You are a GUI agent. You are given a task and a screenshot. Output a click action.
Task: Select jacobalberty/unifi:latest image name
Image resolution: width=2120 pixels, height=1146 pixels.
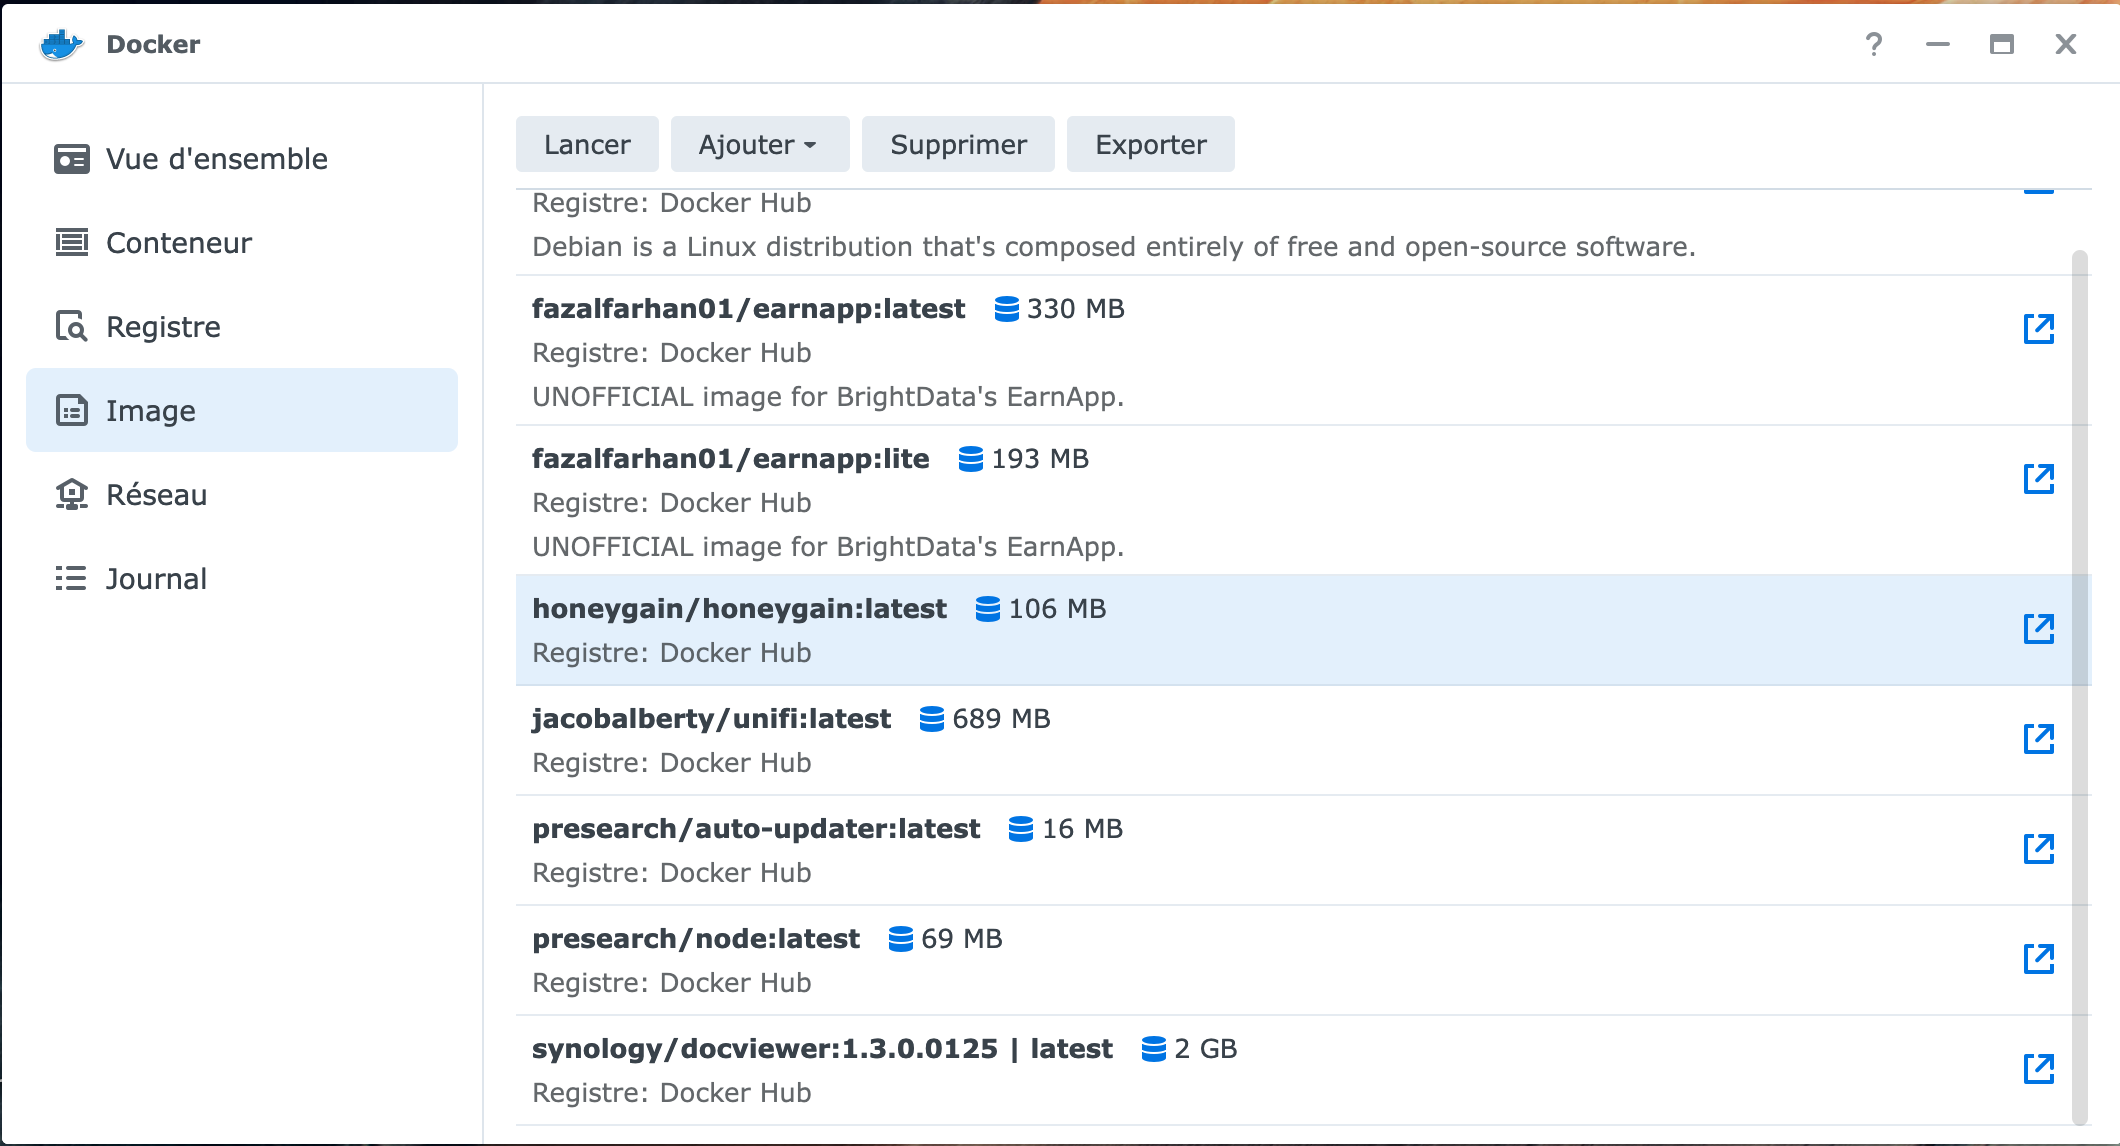tap(711, 719)
